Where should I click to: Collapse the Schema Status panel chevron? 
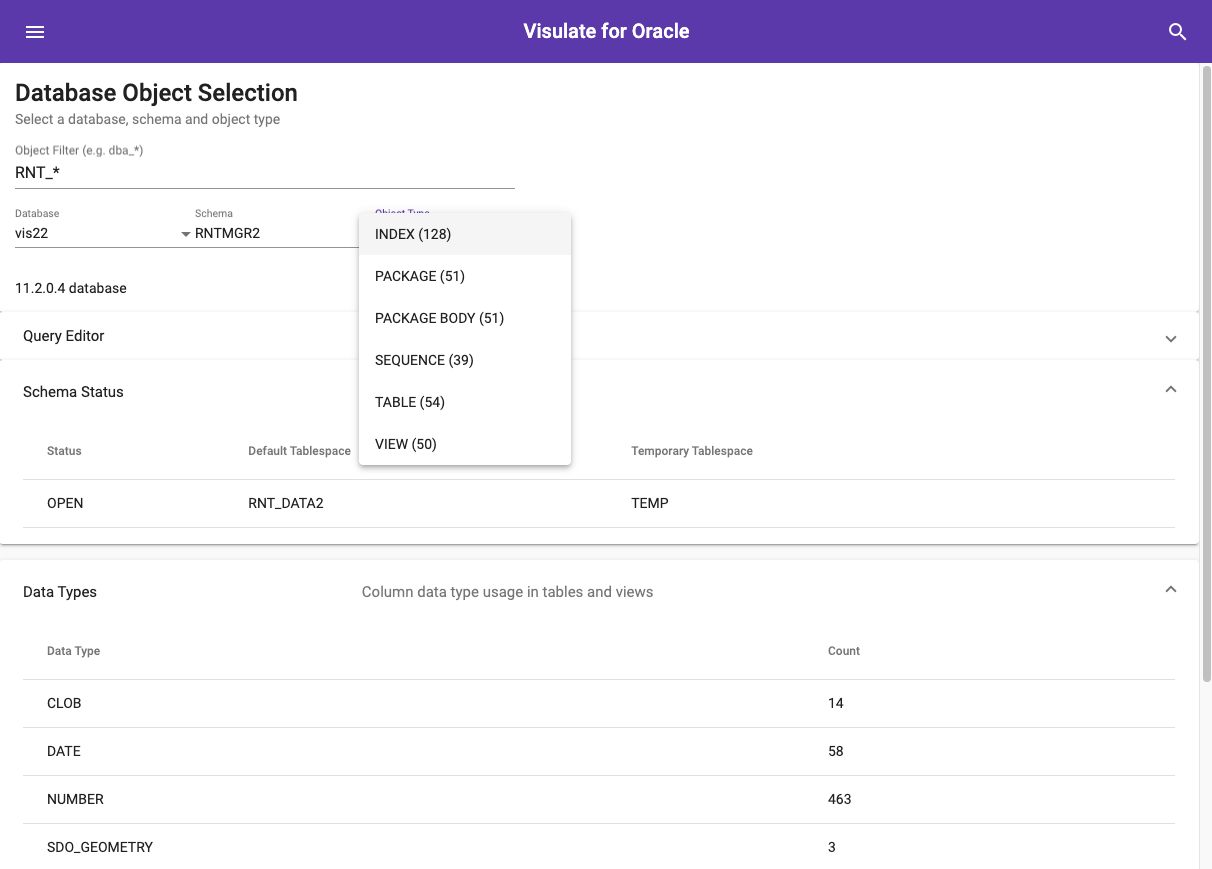1170,389
